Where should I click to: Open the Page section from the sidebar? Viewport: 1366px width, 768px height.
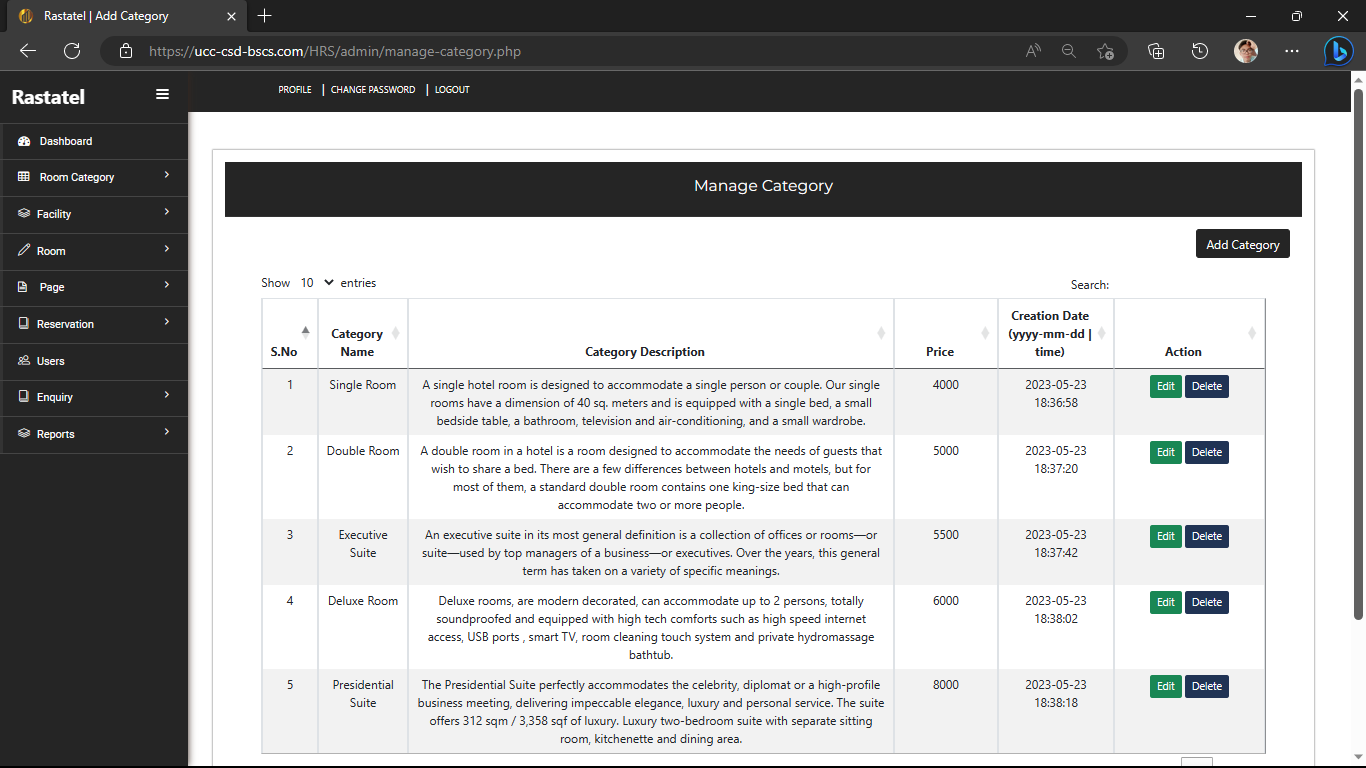coord(22,287)
